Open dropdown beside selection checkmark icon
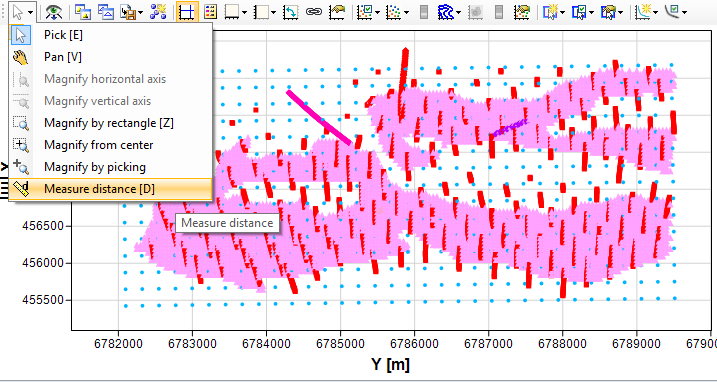 591,12
